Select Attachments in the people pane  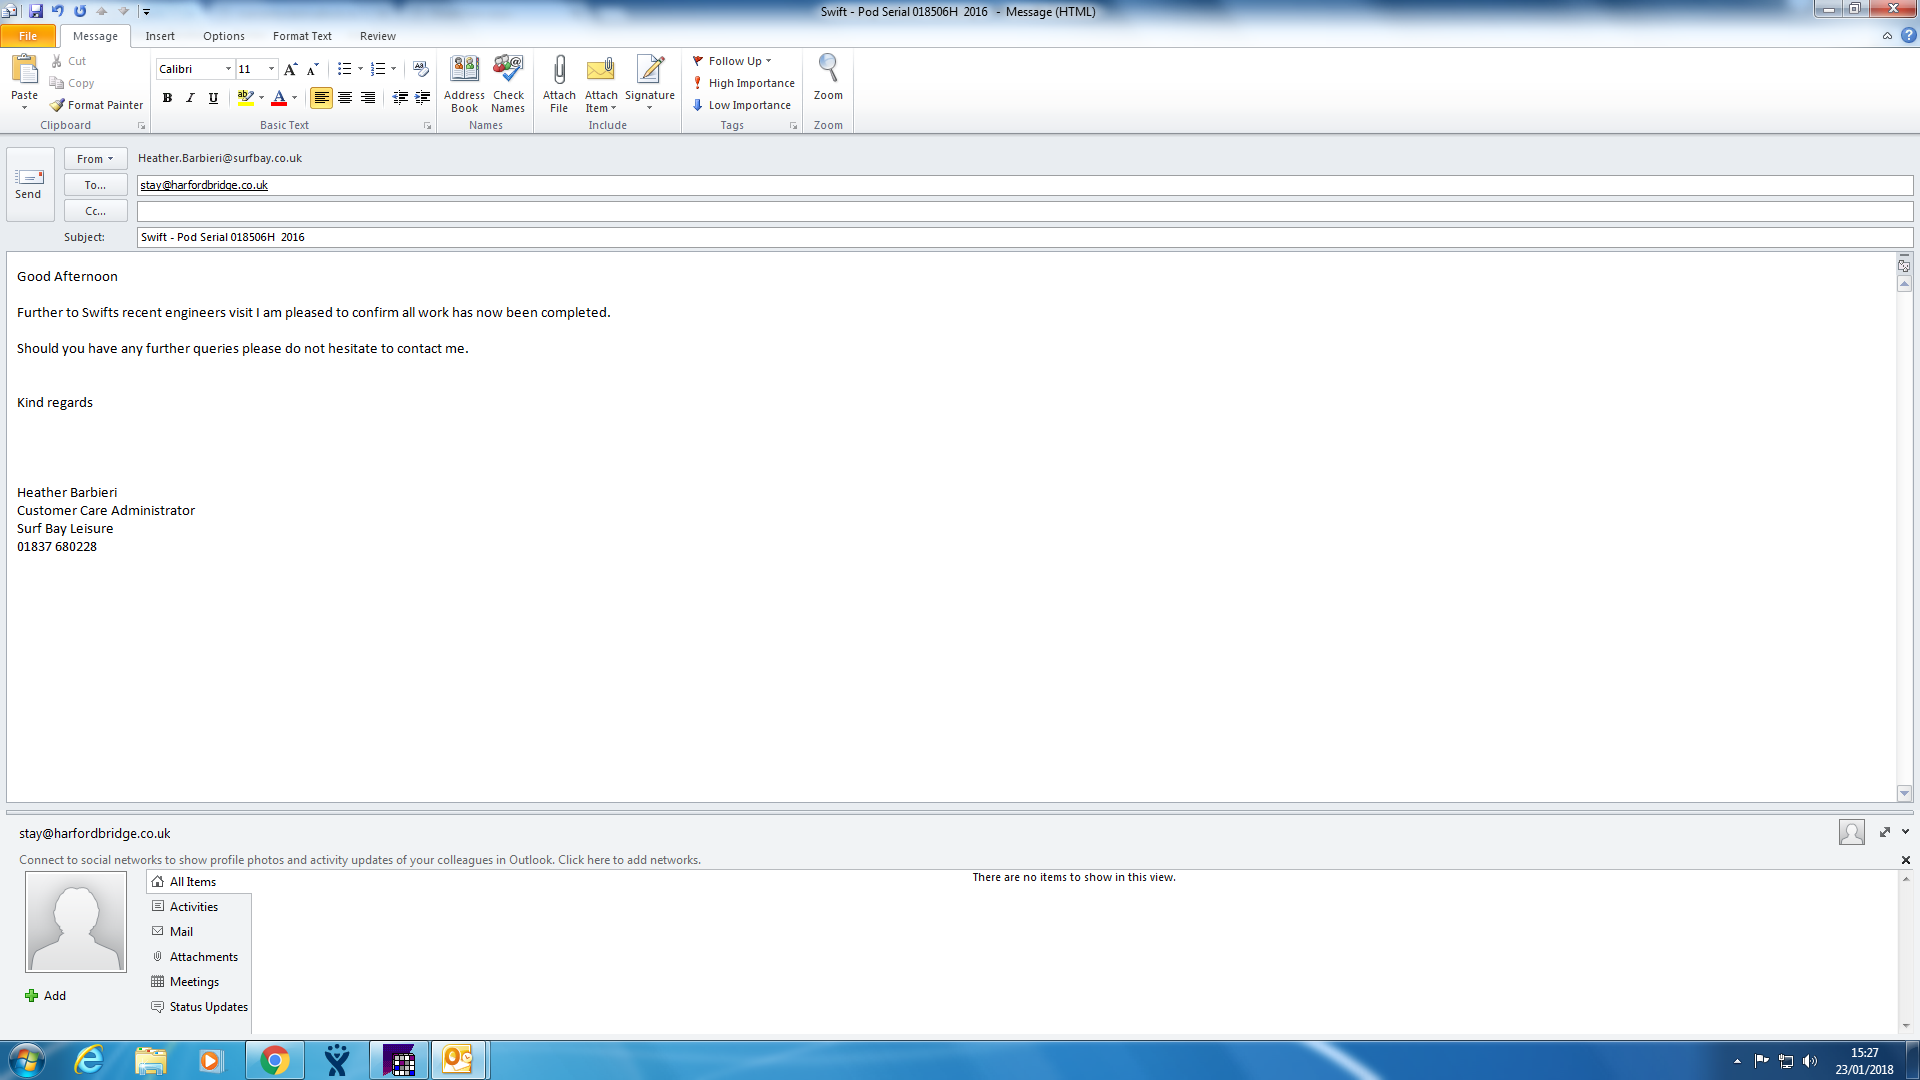pyautogui.click(x=203, y=957)
